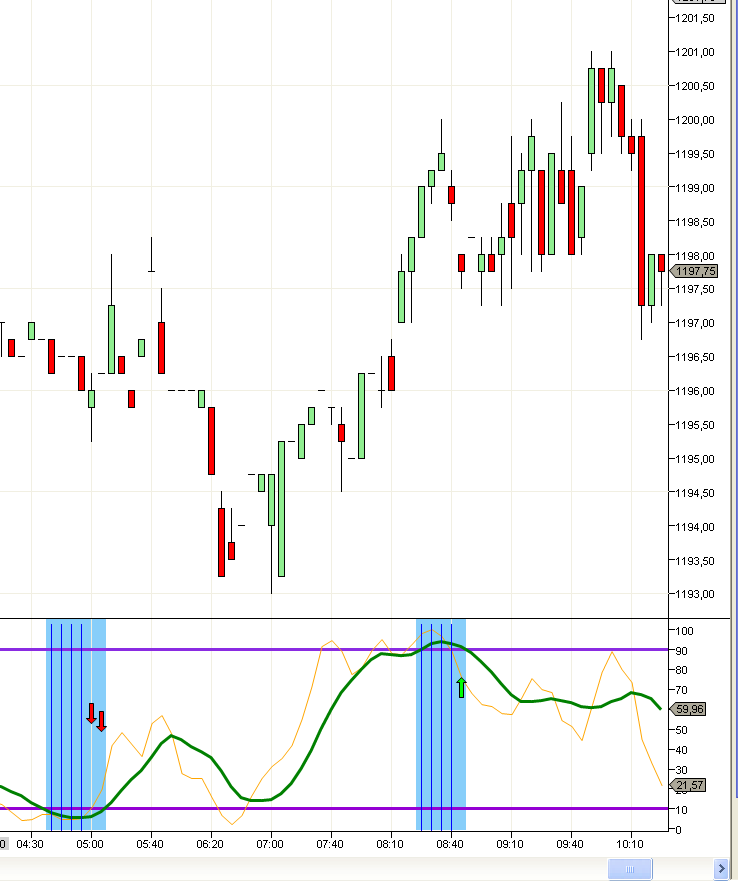Click the 1200,00 price axis label
The image size is (738, 881).
coord(695,120)
